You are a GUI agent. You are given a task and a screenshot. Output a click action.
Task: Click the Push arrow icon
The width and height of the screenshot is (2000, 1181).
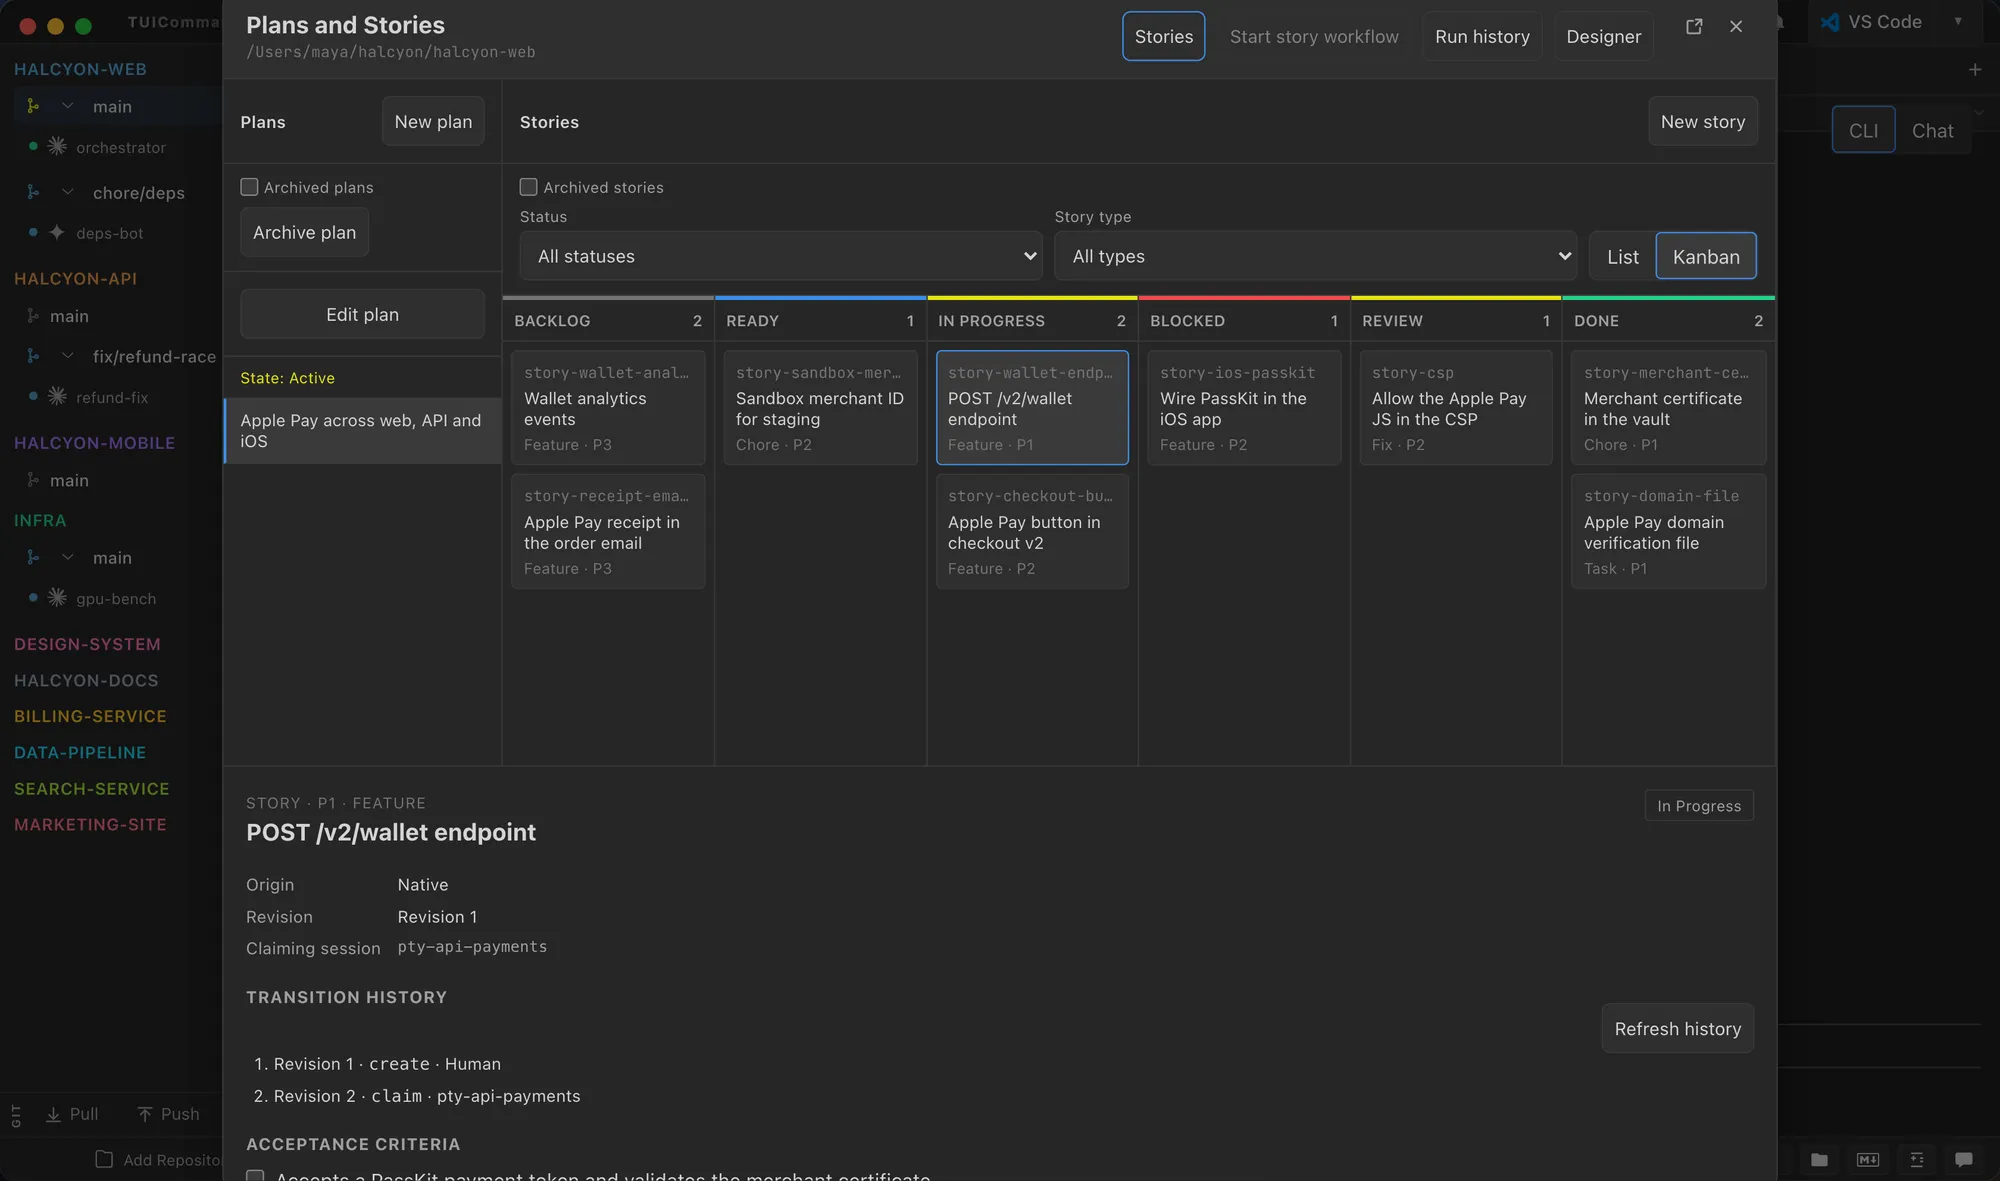point(145,1114)
